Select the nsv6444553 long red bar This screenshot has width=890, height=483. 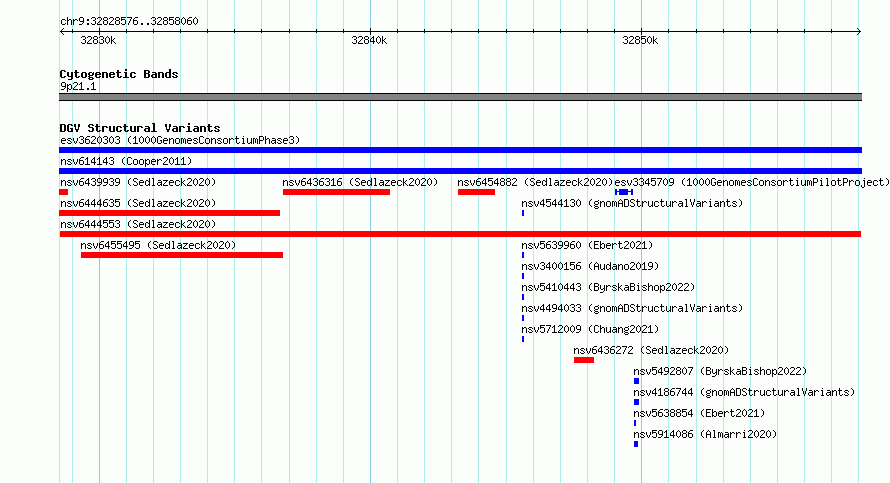pos(460,234)
